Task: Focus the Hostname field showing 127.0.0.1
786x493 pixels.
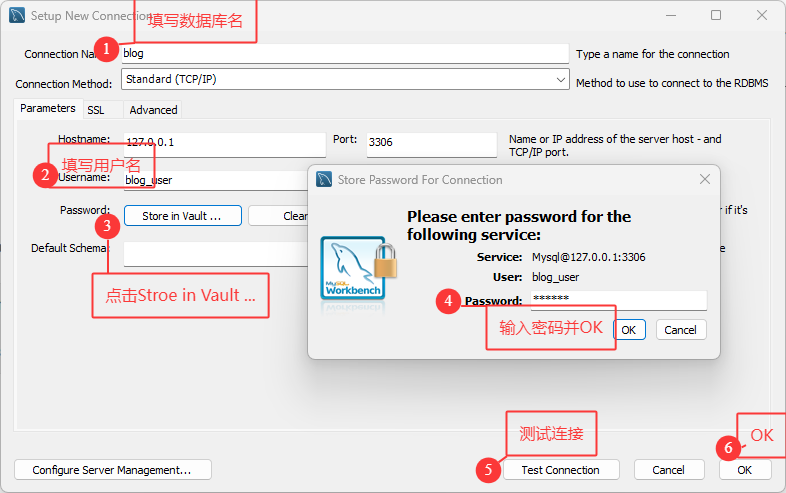Action: 224,143
